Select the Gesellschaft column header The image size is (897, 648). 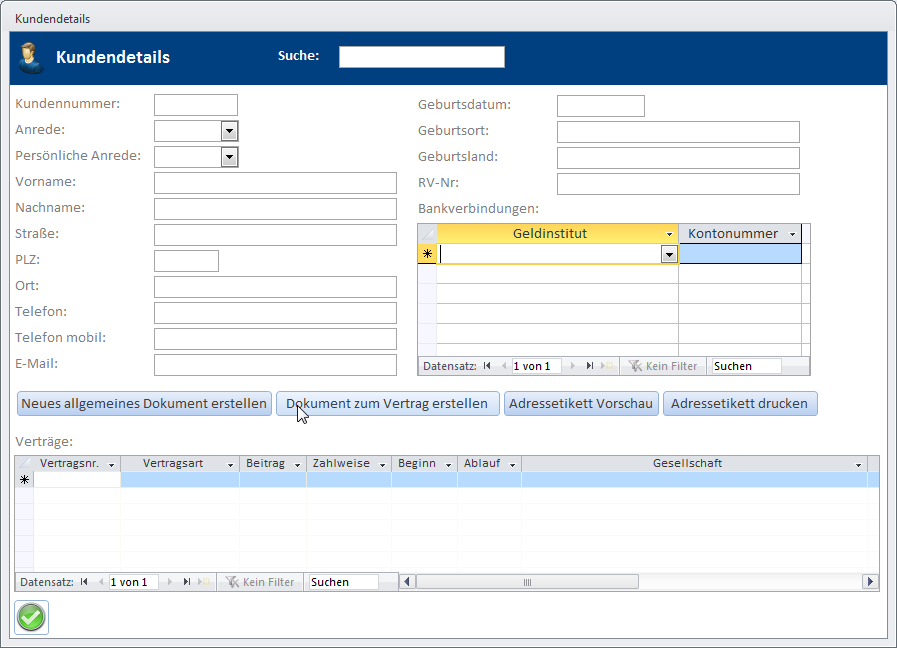(x=687, y=464)
